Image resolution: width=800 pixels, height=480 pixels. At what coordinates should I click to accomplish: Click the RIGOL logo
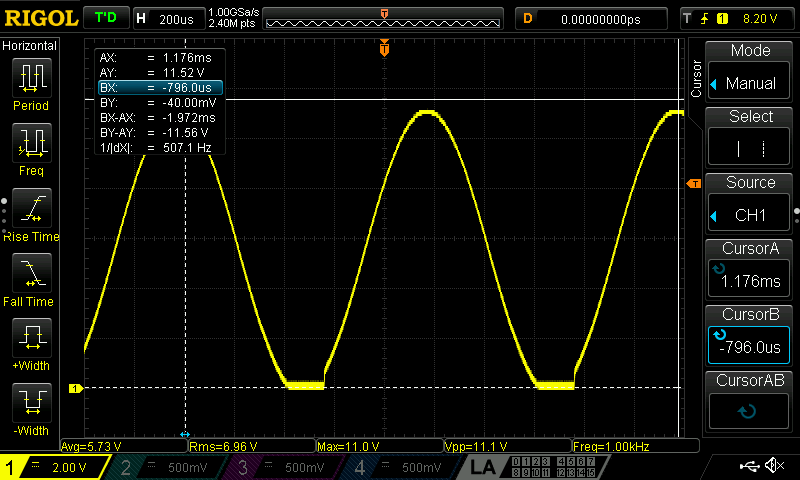41,18
